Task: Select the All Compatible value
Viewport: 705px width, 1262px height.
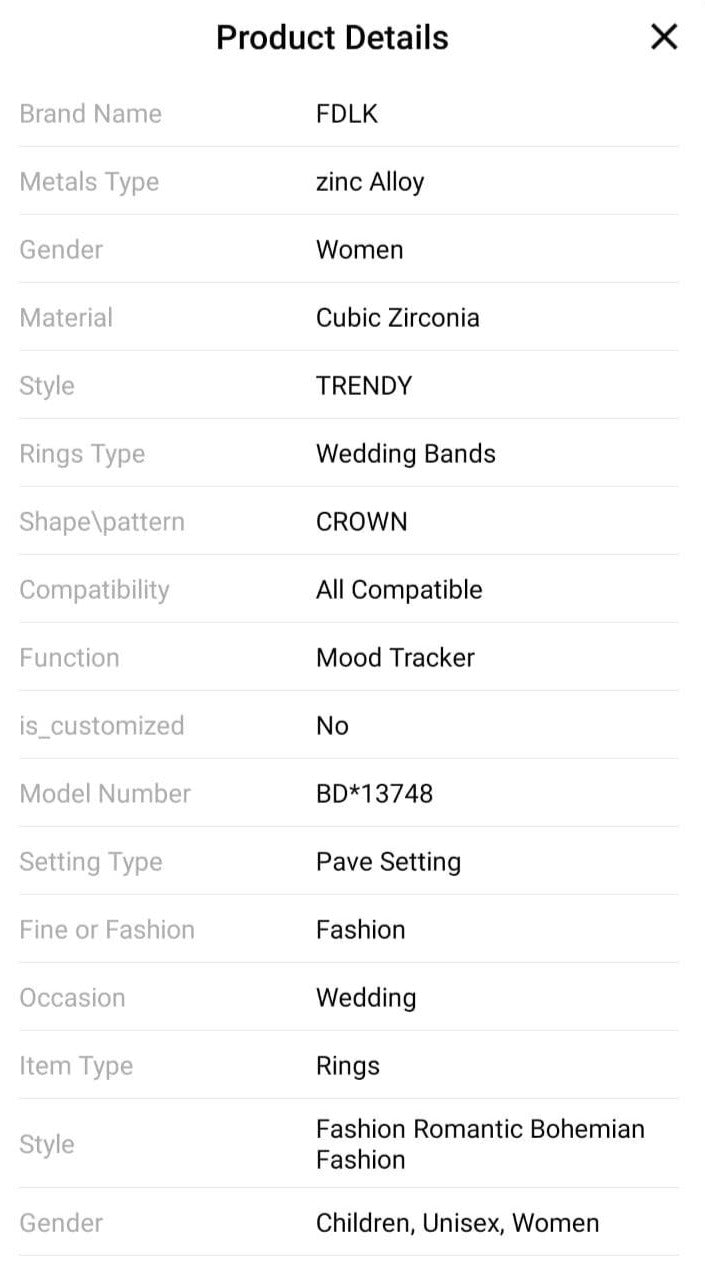Action: pyautogui.click(x=399, y=590)
